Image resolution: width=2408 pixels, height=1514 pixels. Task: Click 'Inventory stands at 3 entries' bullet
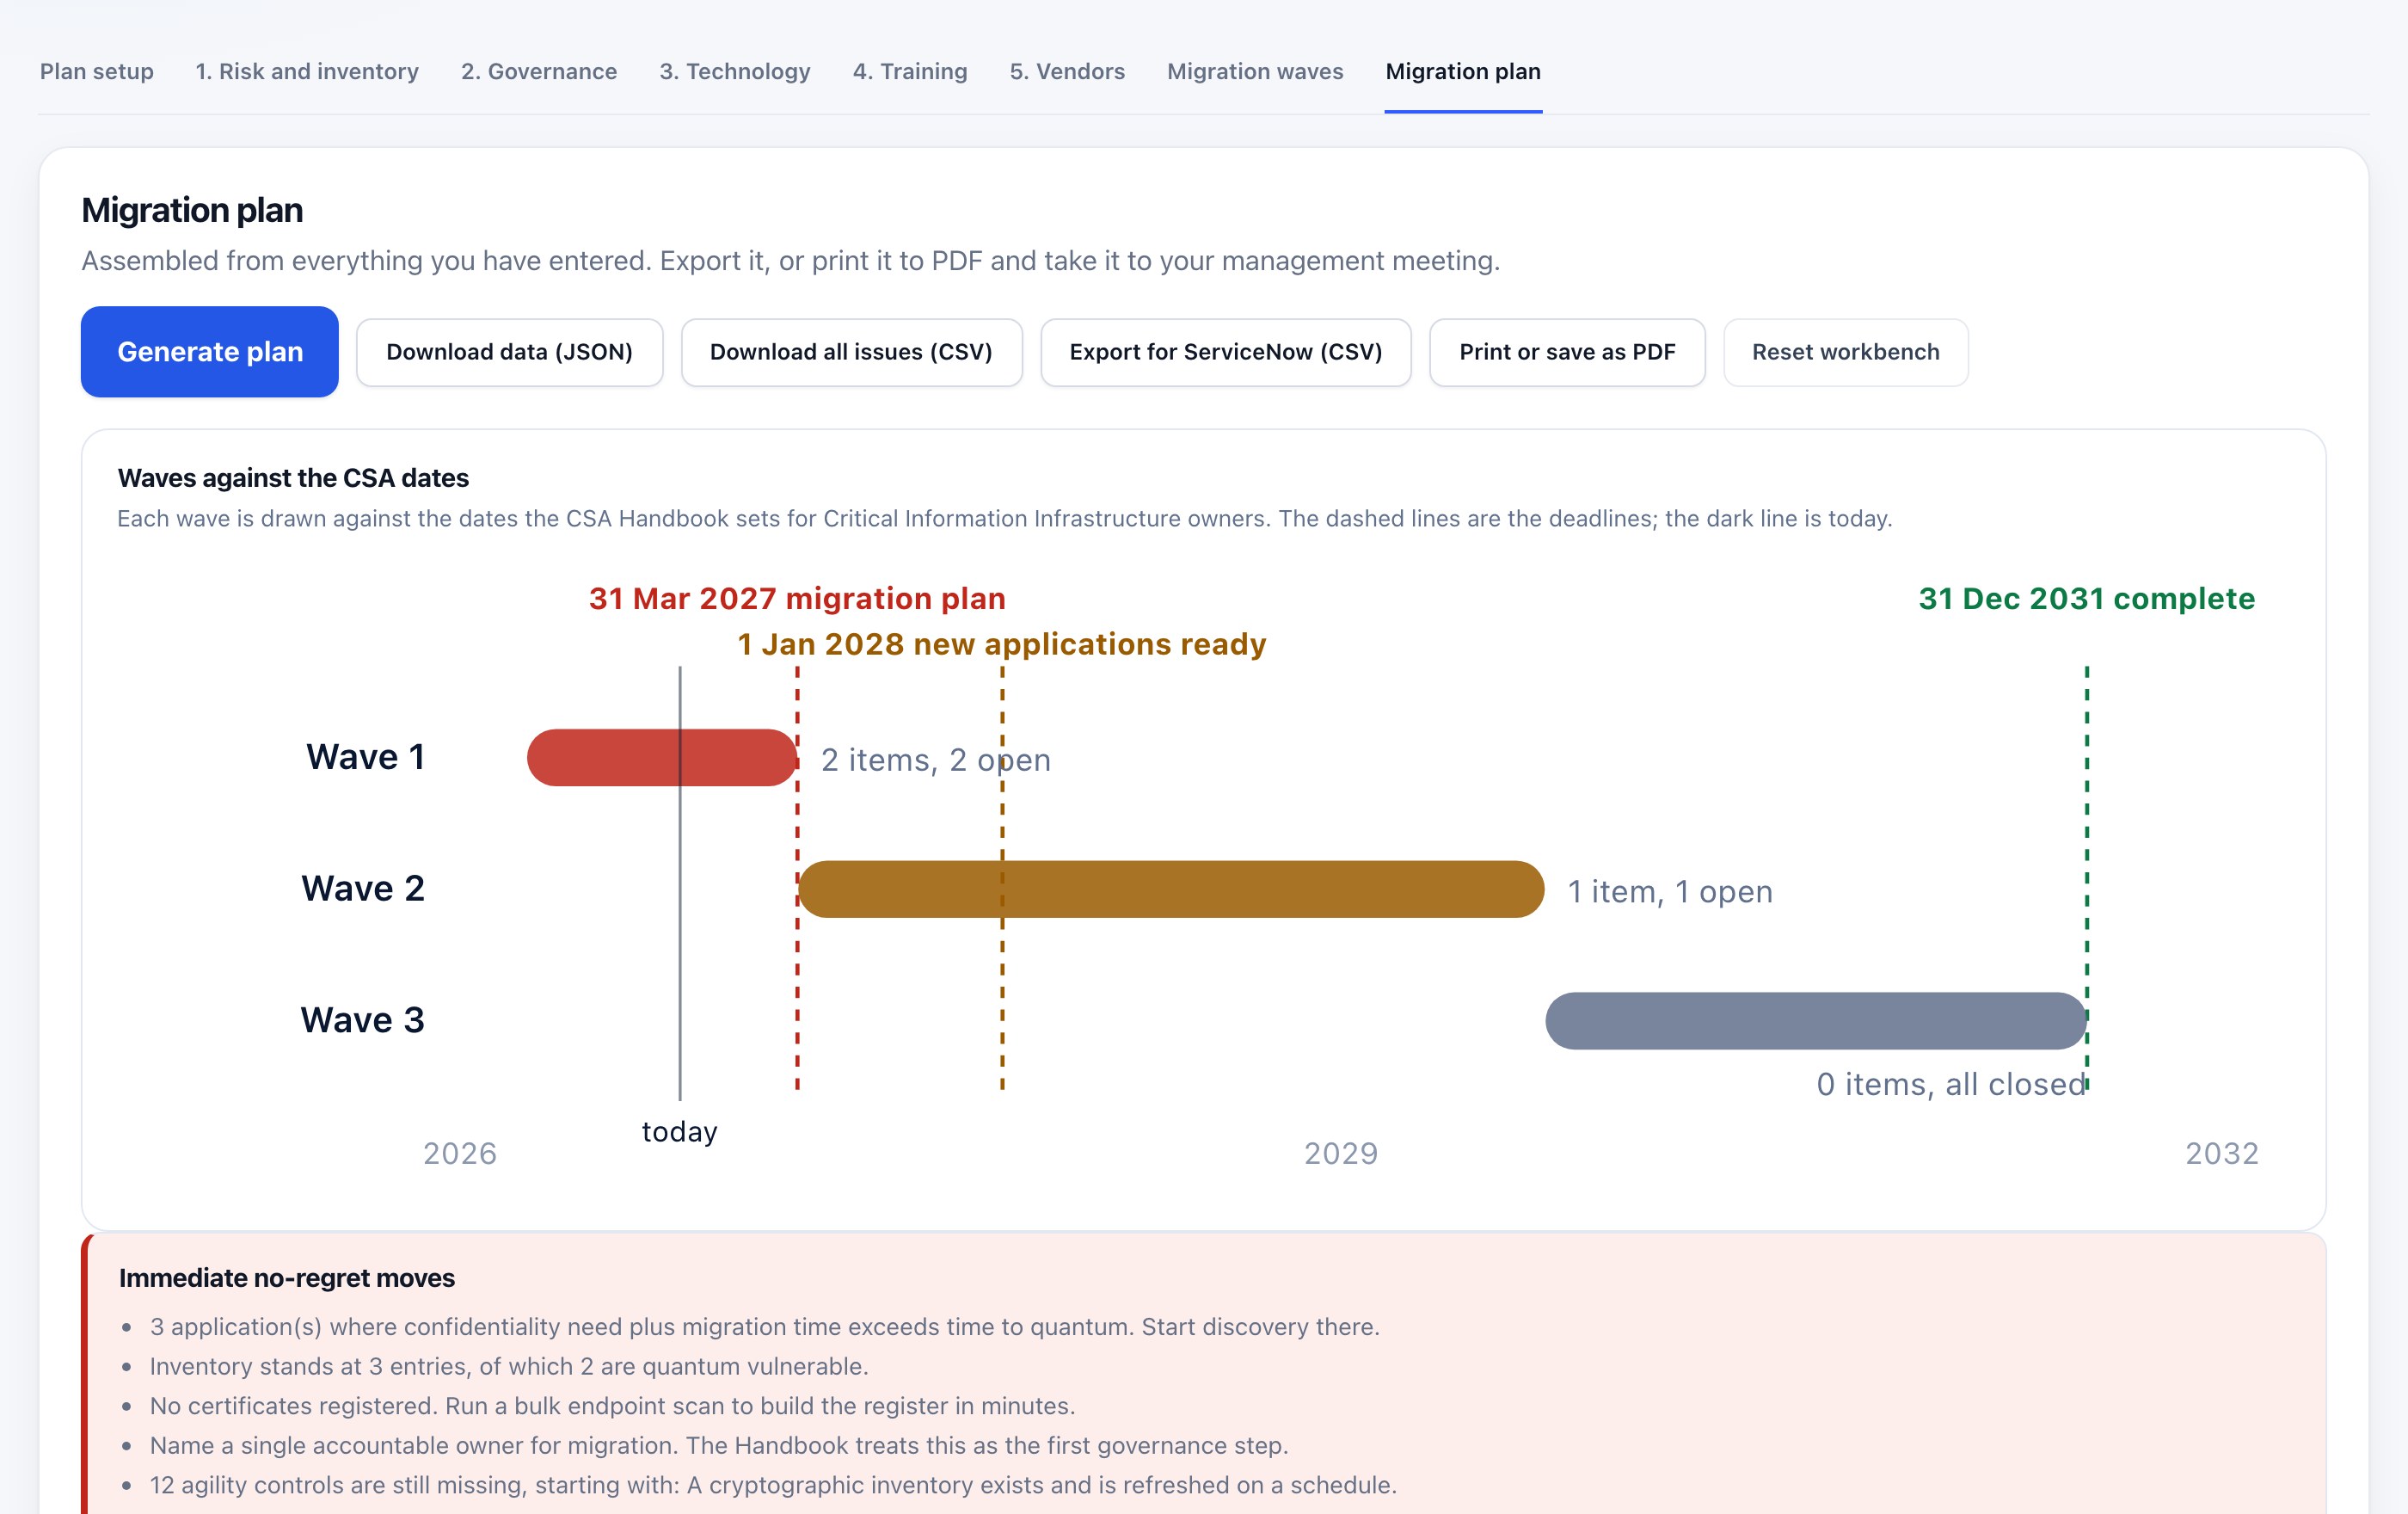coord(509,1366)
